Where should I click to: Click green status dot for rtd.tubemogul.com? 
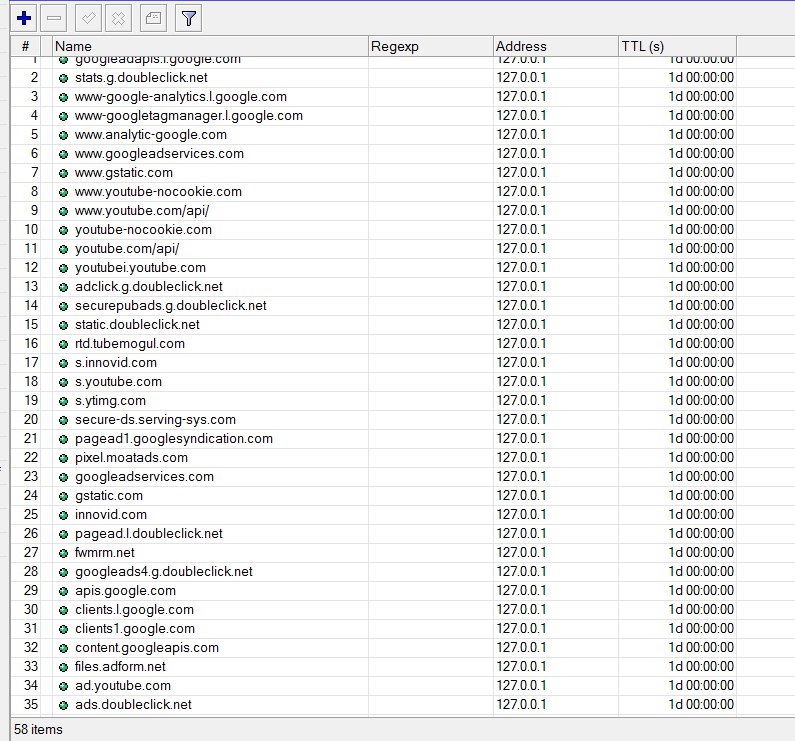pos(63,344)
